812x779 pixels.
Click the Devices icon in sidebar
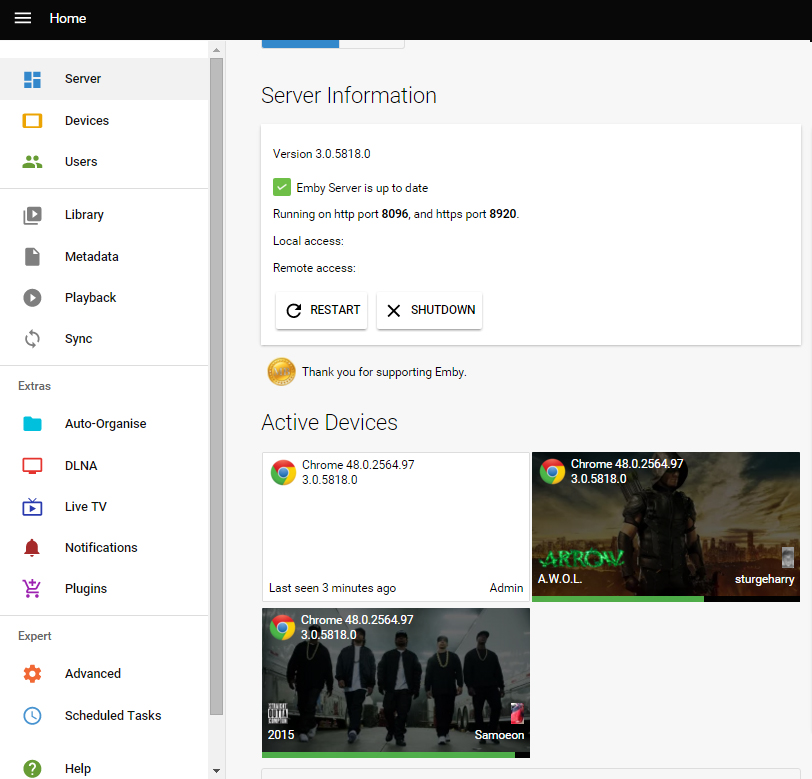click(x=32, y=121)
